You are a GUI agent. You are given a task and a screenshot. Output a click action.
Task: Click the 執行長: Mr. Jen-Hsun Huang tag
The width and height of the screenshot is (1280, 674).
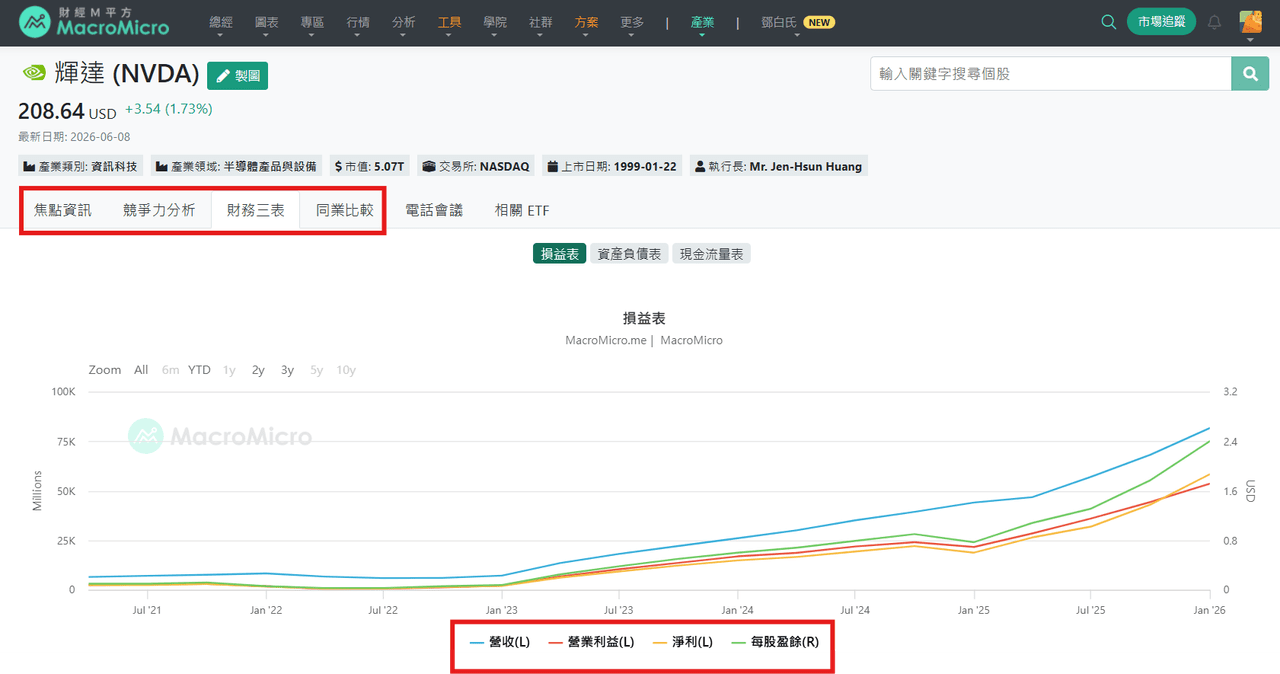[778, 166]
